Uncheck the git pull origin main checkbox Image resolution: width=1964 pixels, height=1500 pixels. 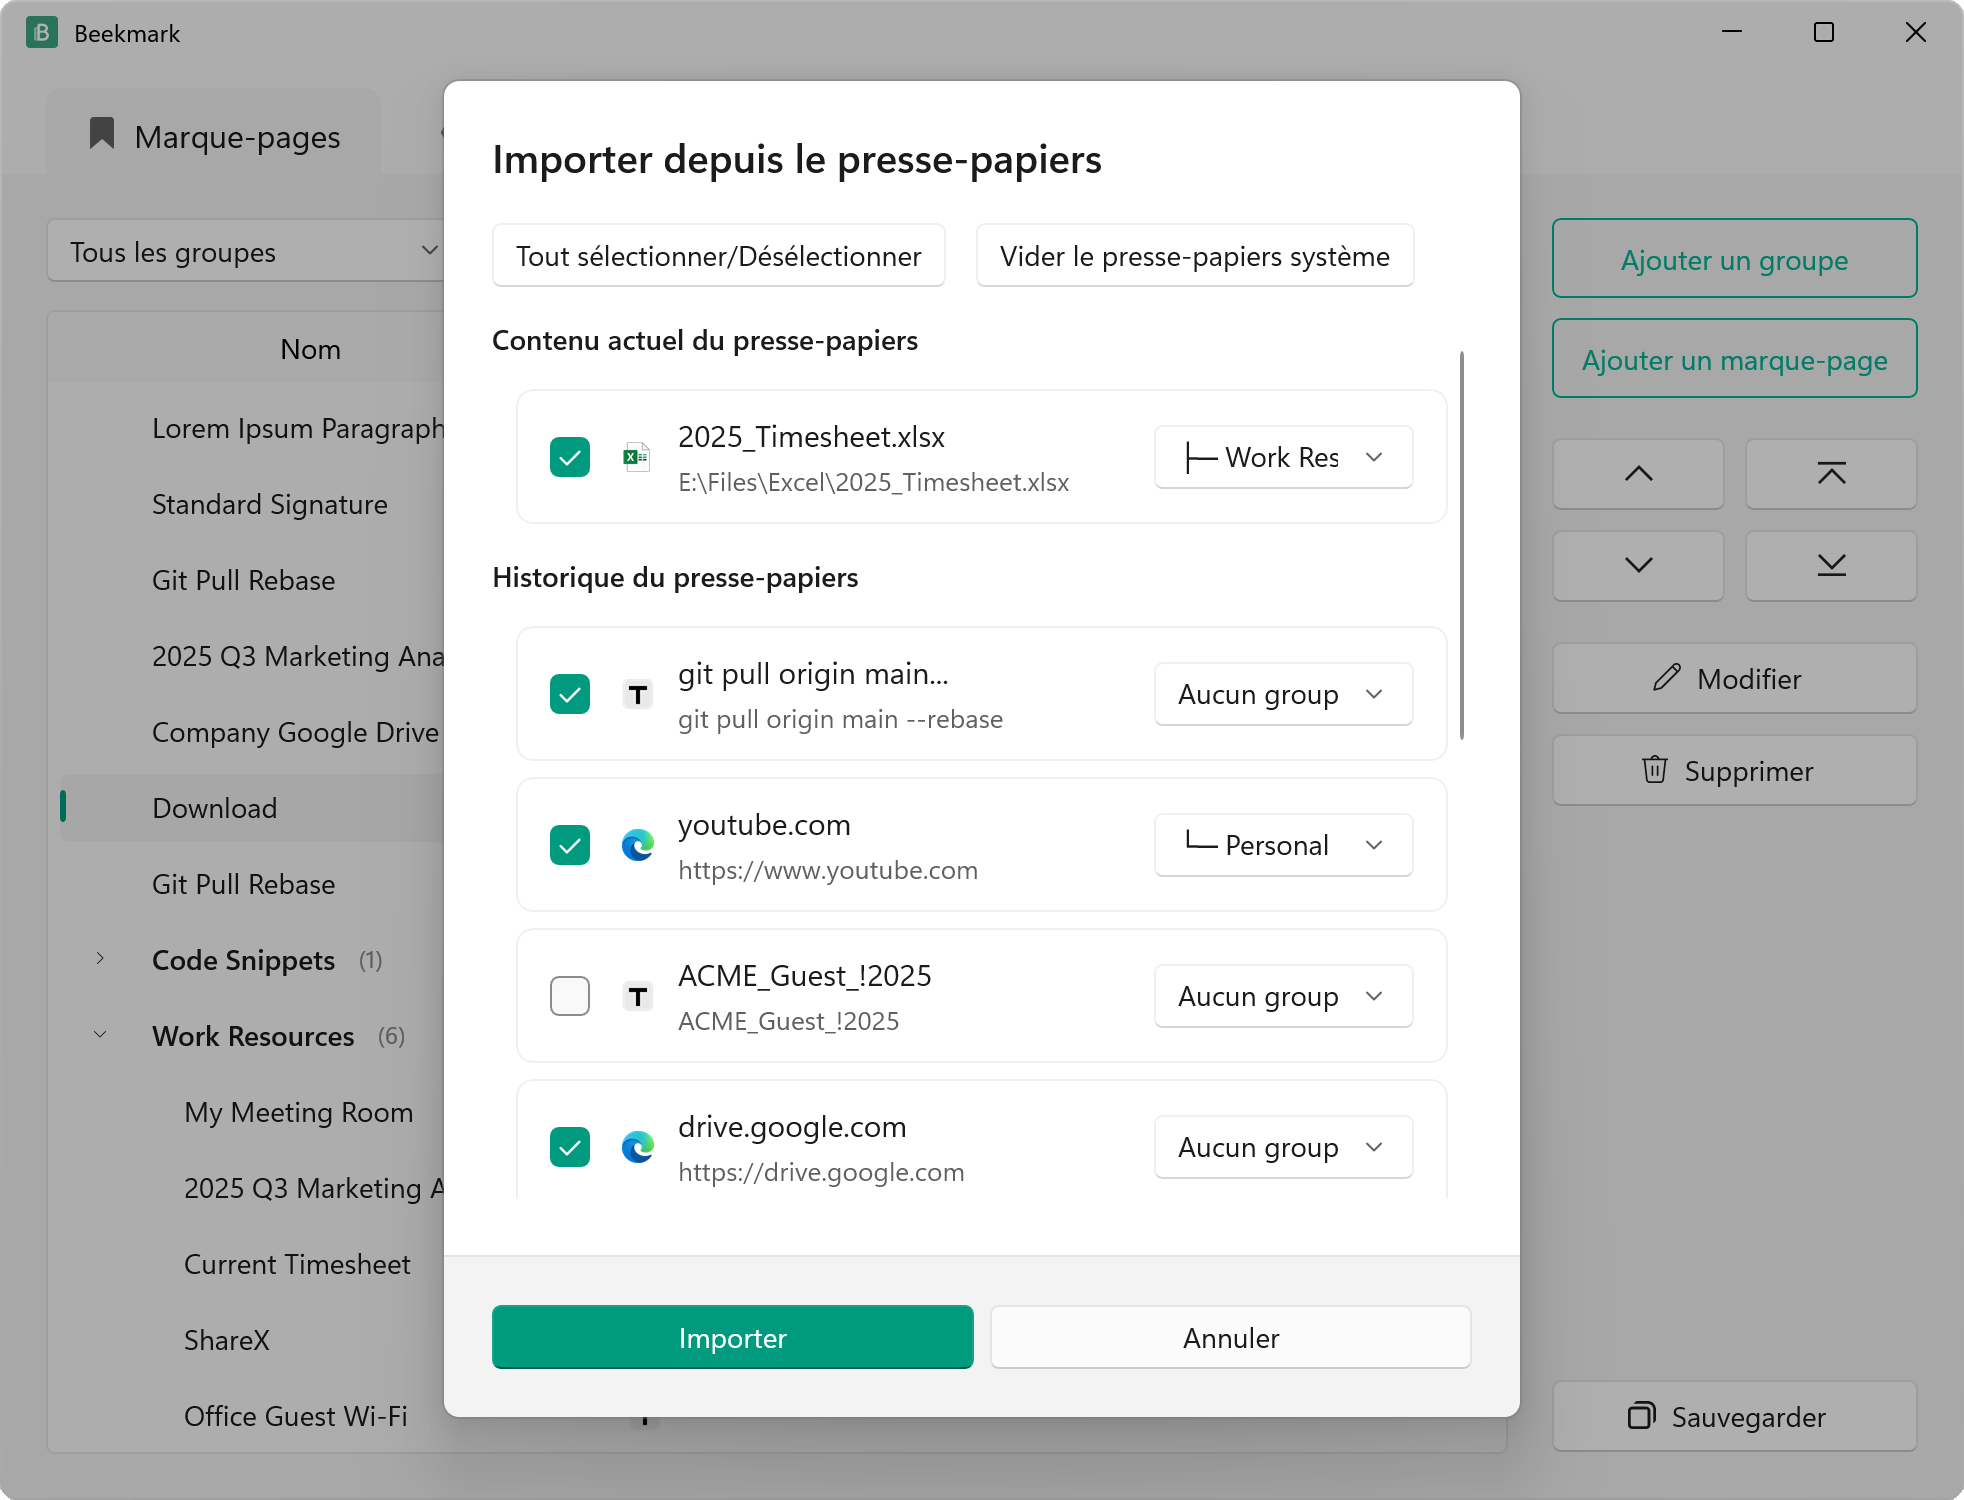click(x=570, y=694)
